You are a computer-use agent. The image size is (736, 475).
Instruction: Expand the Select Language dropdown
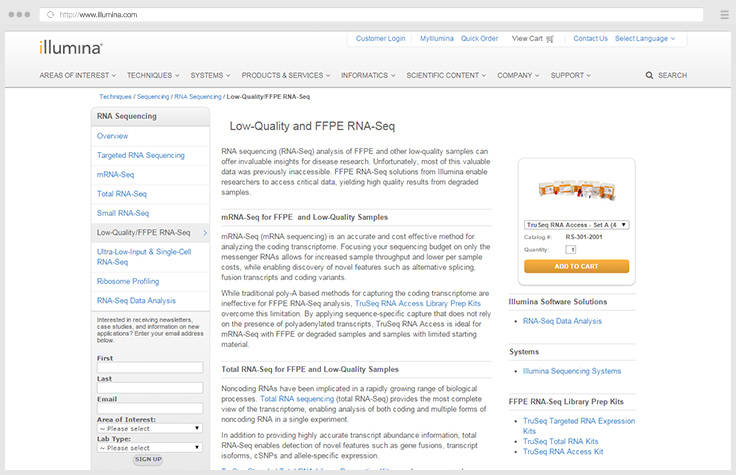click(644, 39)
